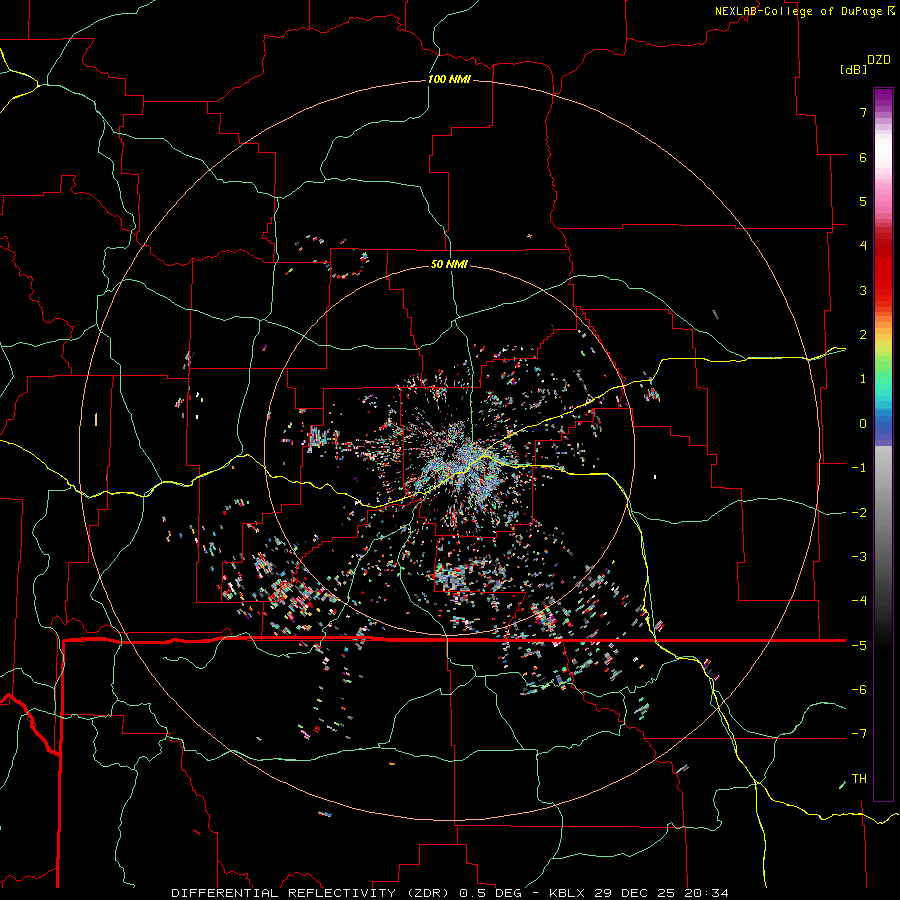Click the 3 value on the color scale
Screen dimensions: 900x900
coord(863,290)
